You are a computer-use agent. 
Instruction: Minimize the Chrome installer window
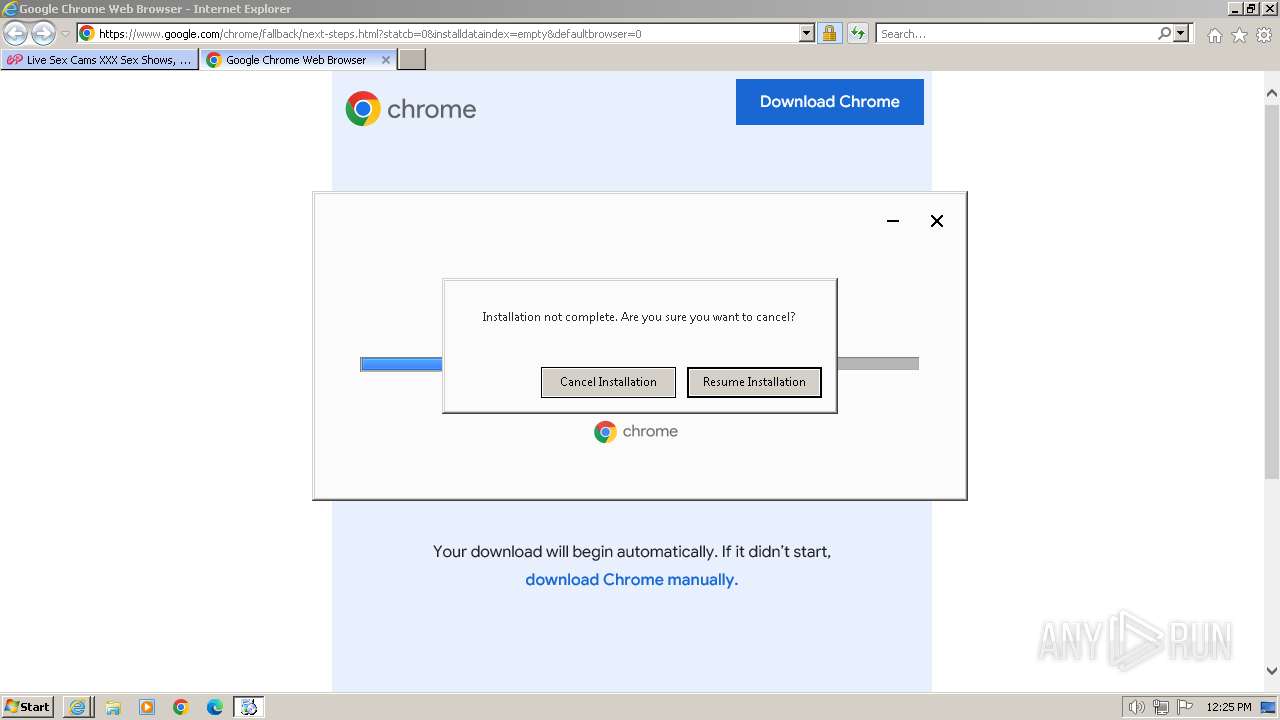893,221
